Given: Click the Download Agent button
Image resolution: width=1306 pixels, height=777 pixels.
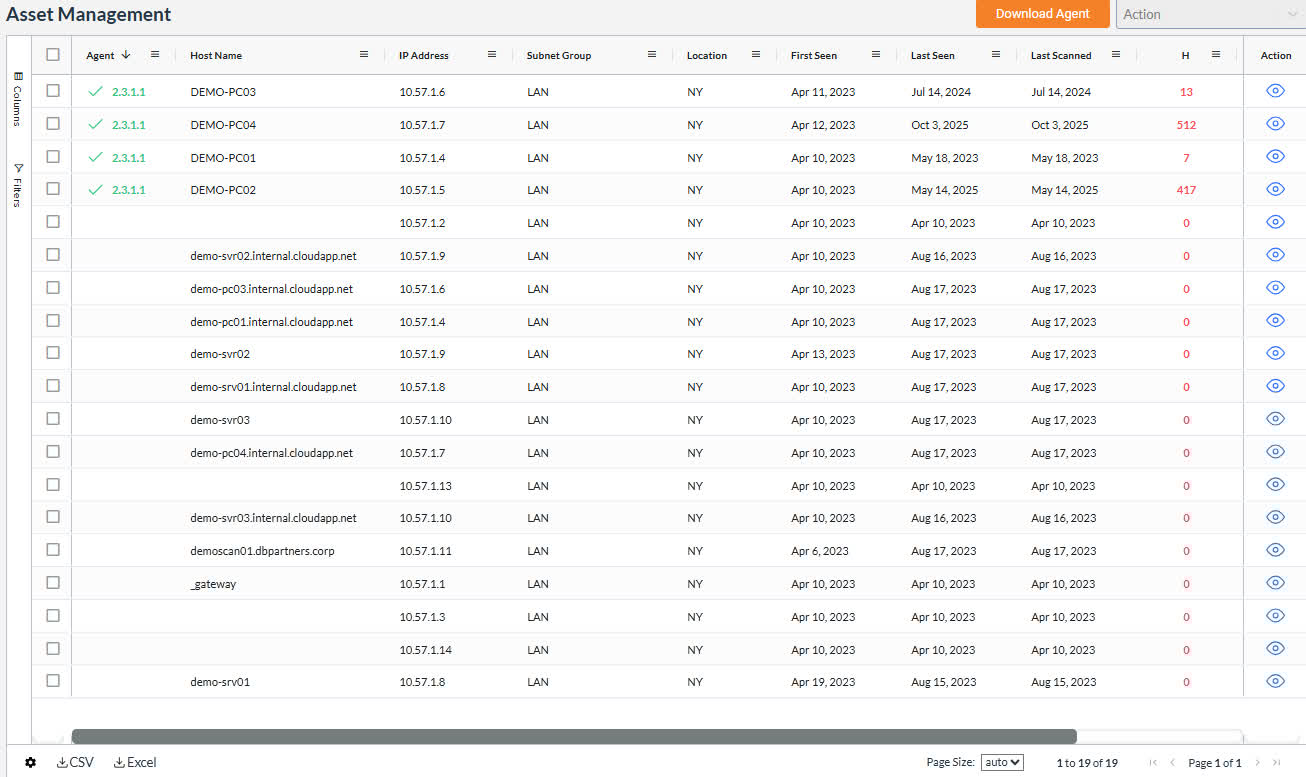Looking at the screenshot, I should pyautogui.click(x=1042, y=14).
